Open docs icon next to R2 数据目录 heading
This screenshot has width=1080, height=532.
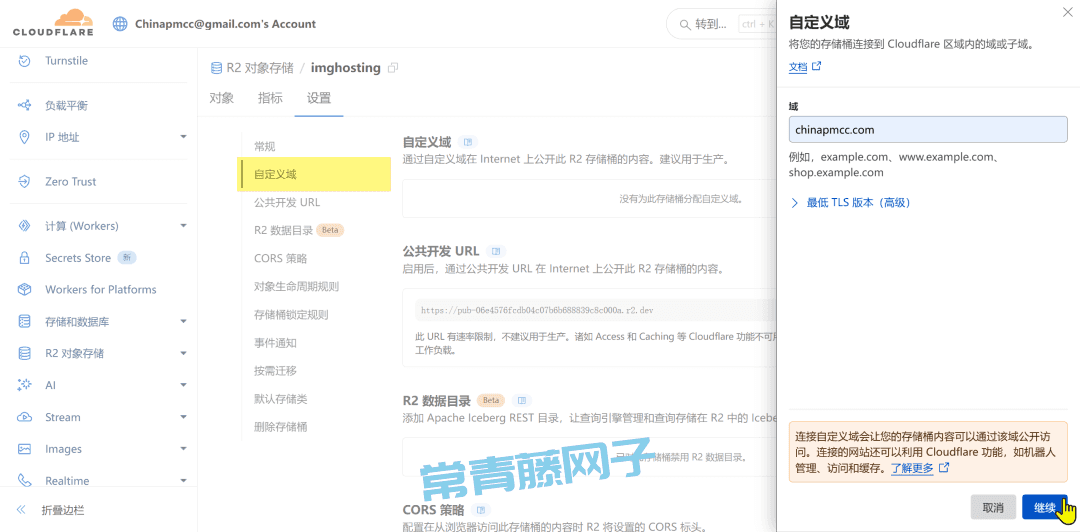click(x=522, y=400)
